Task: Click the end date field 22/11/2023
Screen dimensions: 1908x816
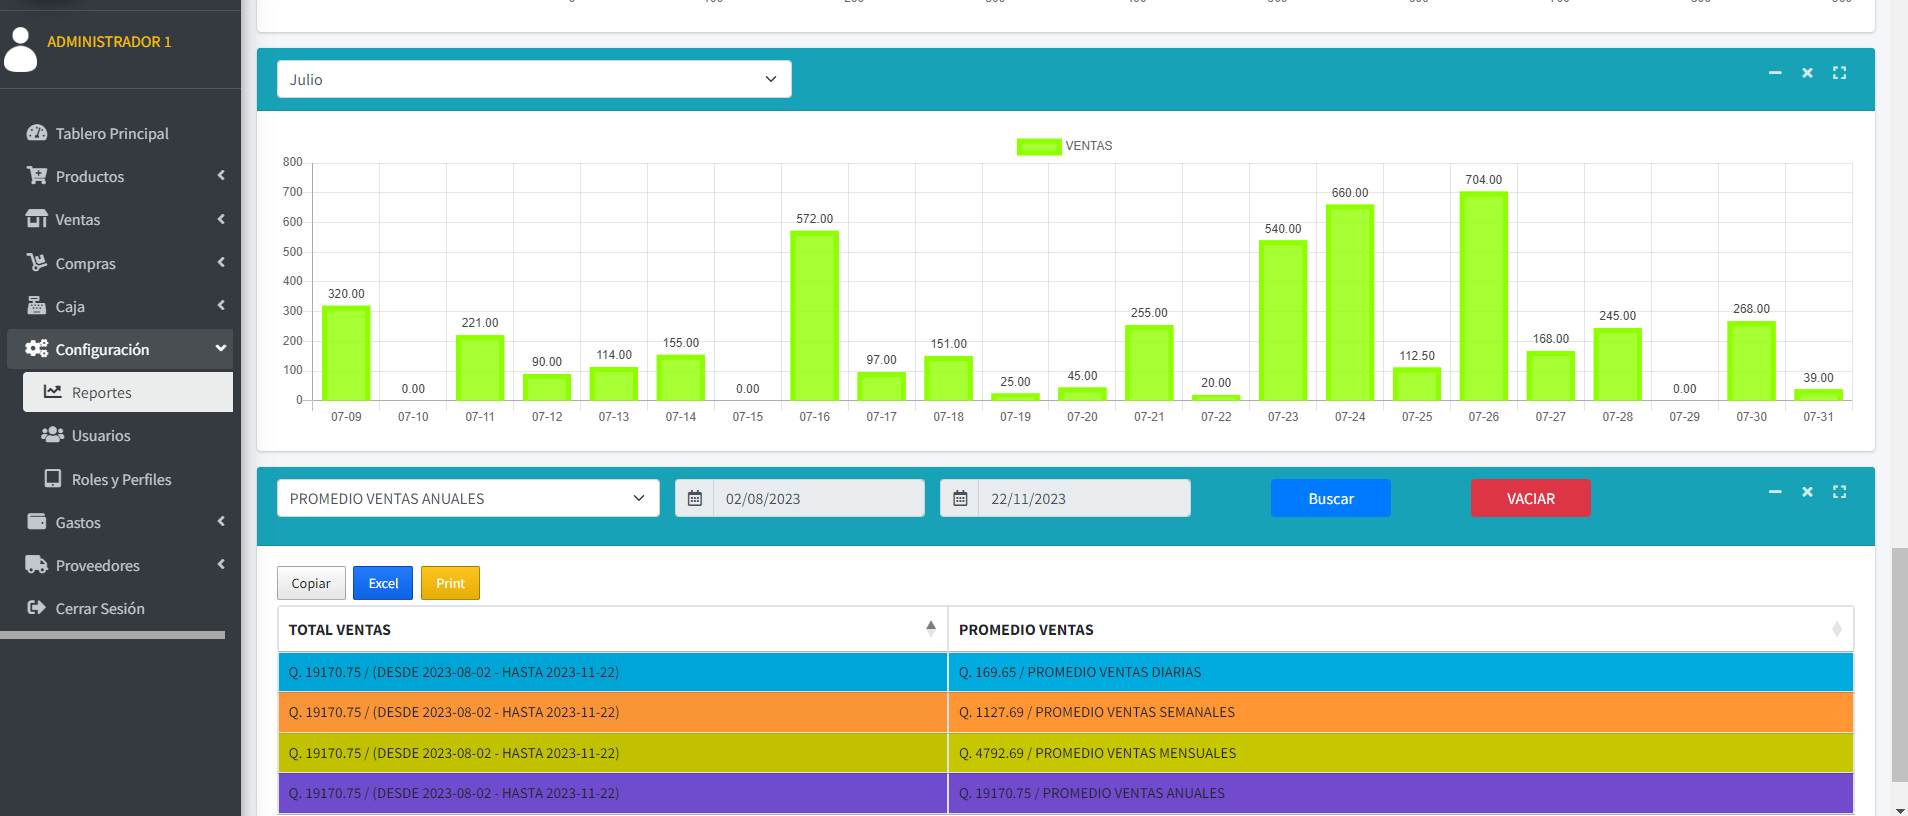Action: [x=1084, y=498]
